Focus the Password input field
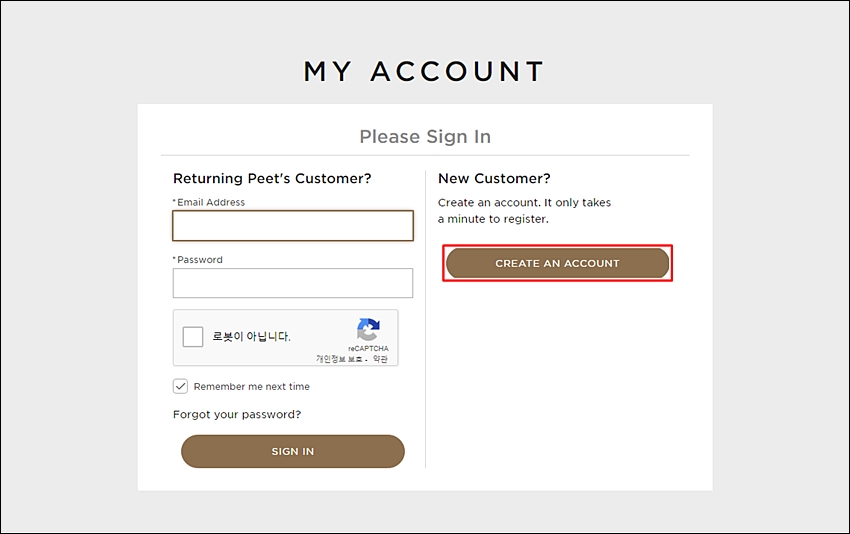Image resolution: width=850 pixels, height=534 pixels. (293, 283)
